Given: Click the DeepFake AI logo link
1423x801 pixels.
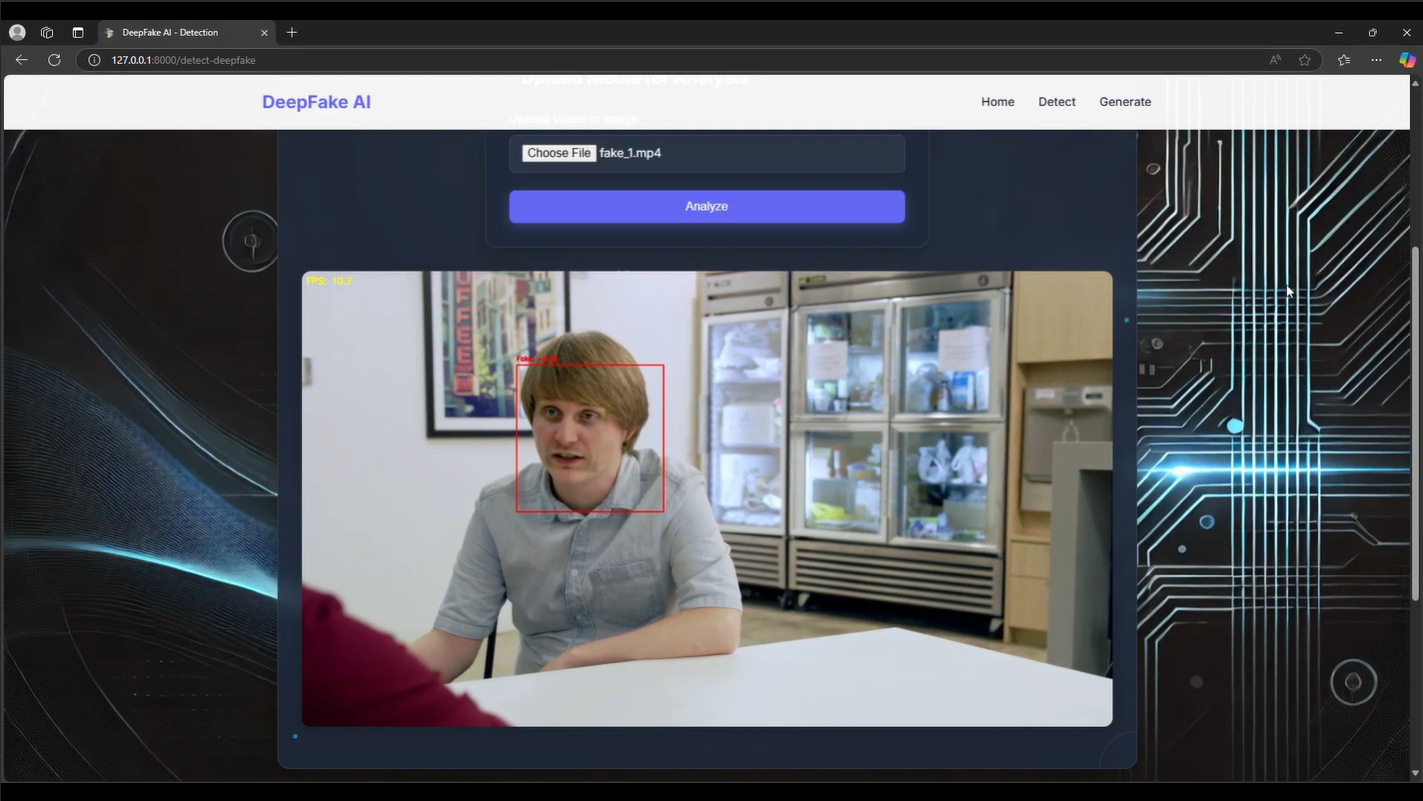Looking at the screenshot, I should (x=316, y=102).
